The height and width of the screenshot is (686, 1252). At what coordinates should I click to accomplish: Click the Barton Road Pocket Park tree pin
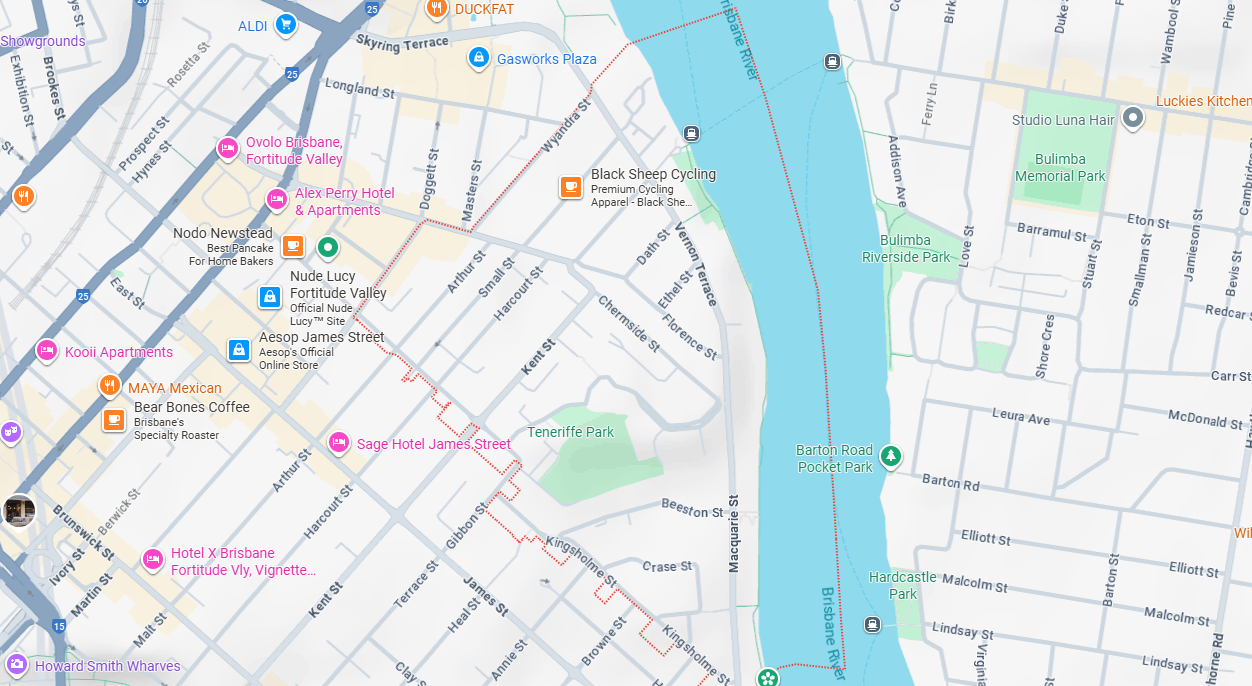(891, 457)
